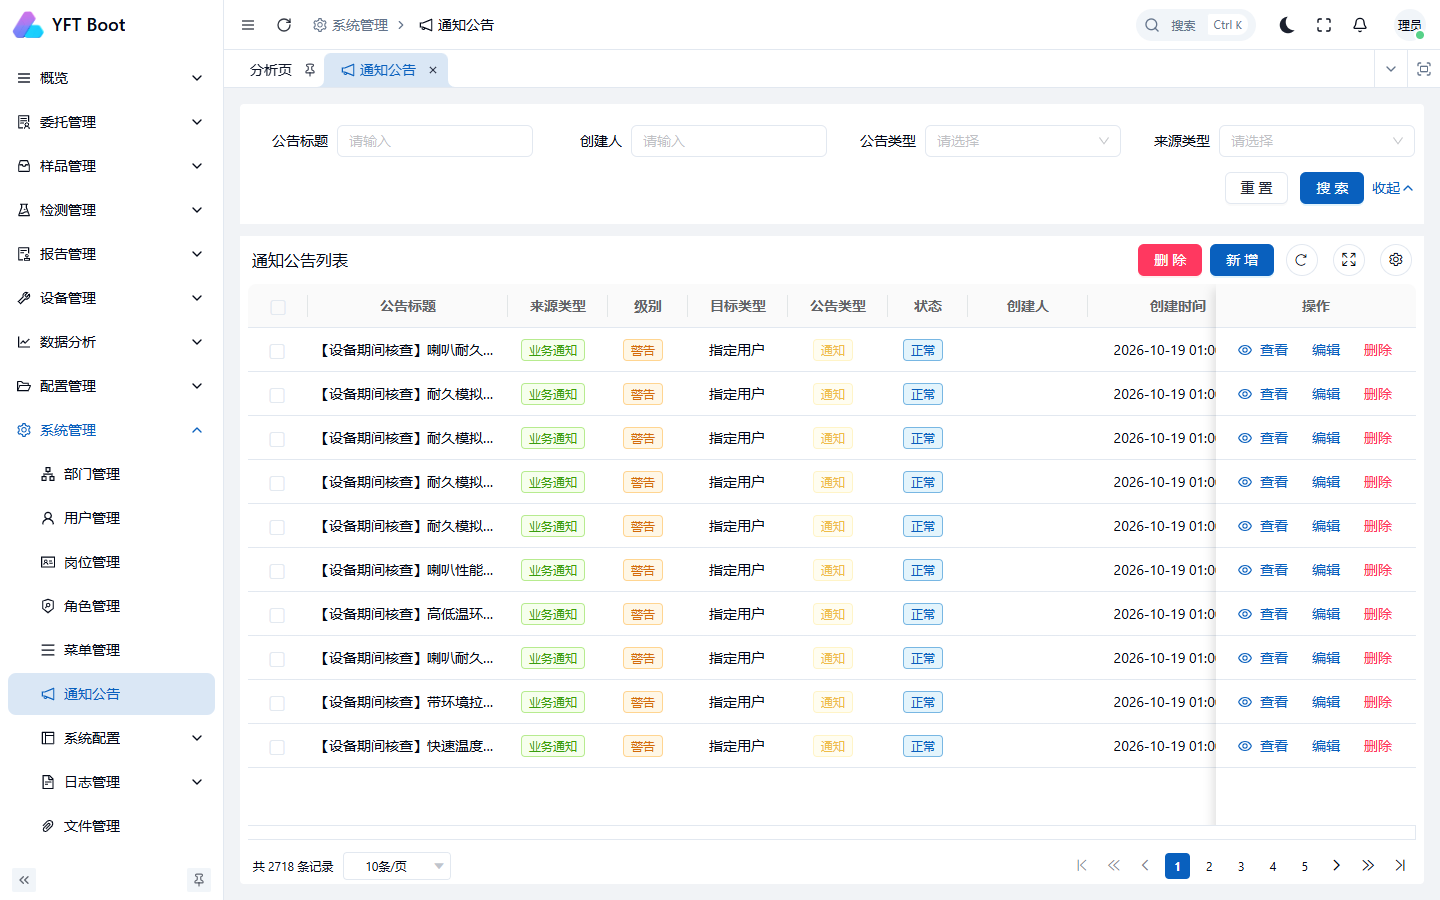Open table column settings gear
The width and height of the screenshot is (1440, 900).
1396,260
